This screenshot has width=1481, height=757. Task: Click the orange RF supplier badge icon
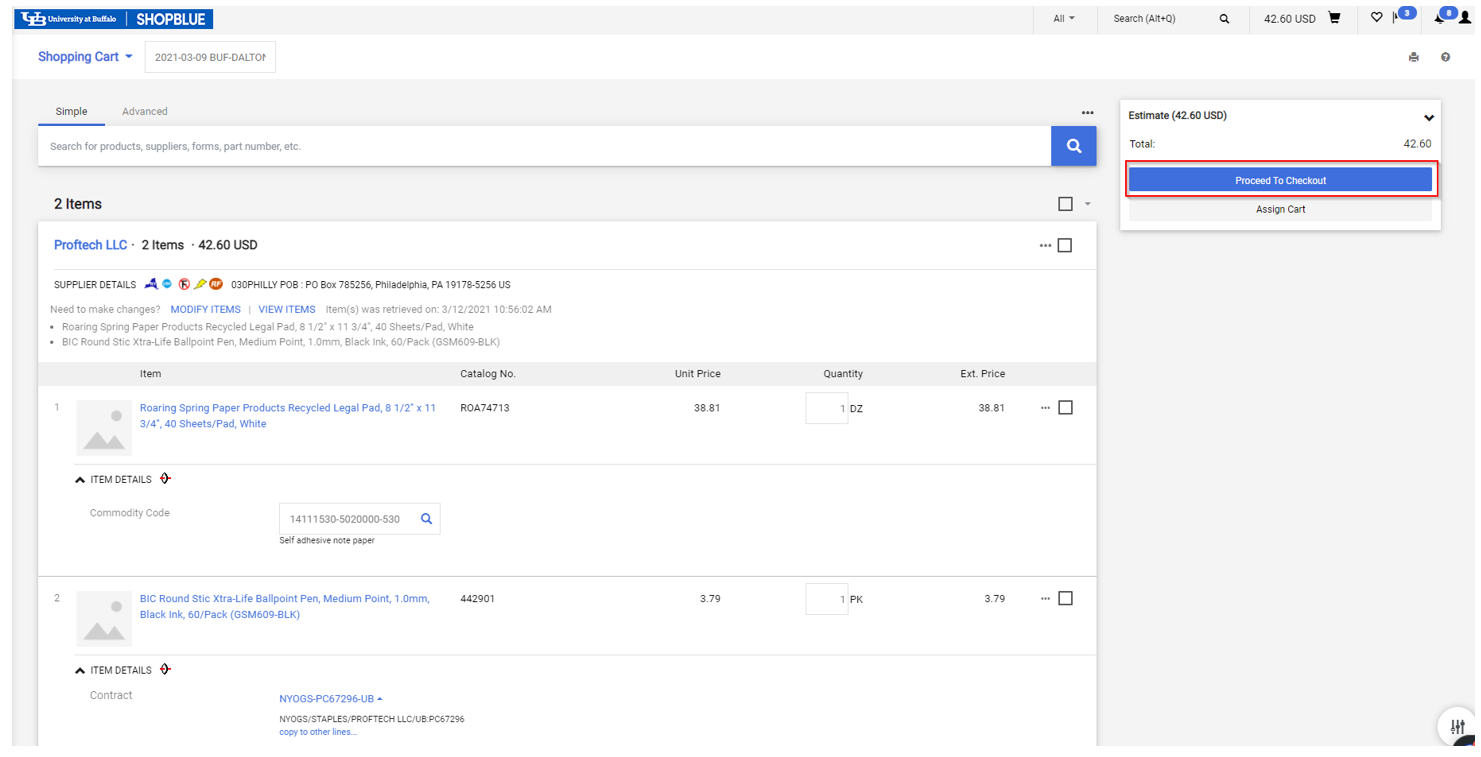point(216,285)
